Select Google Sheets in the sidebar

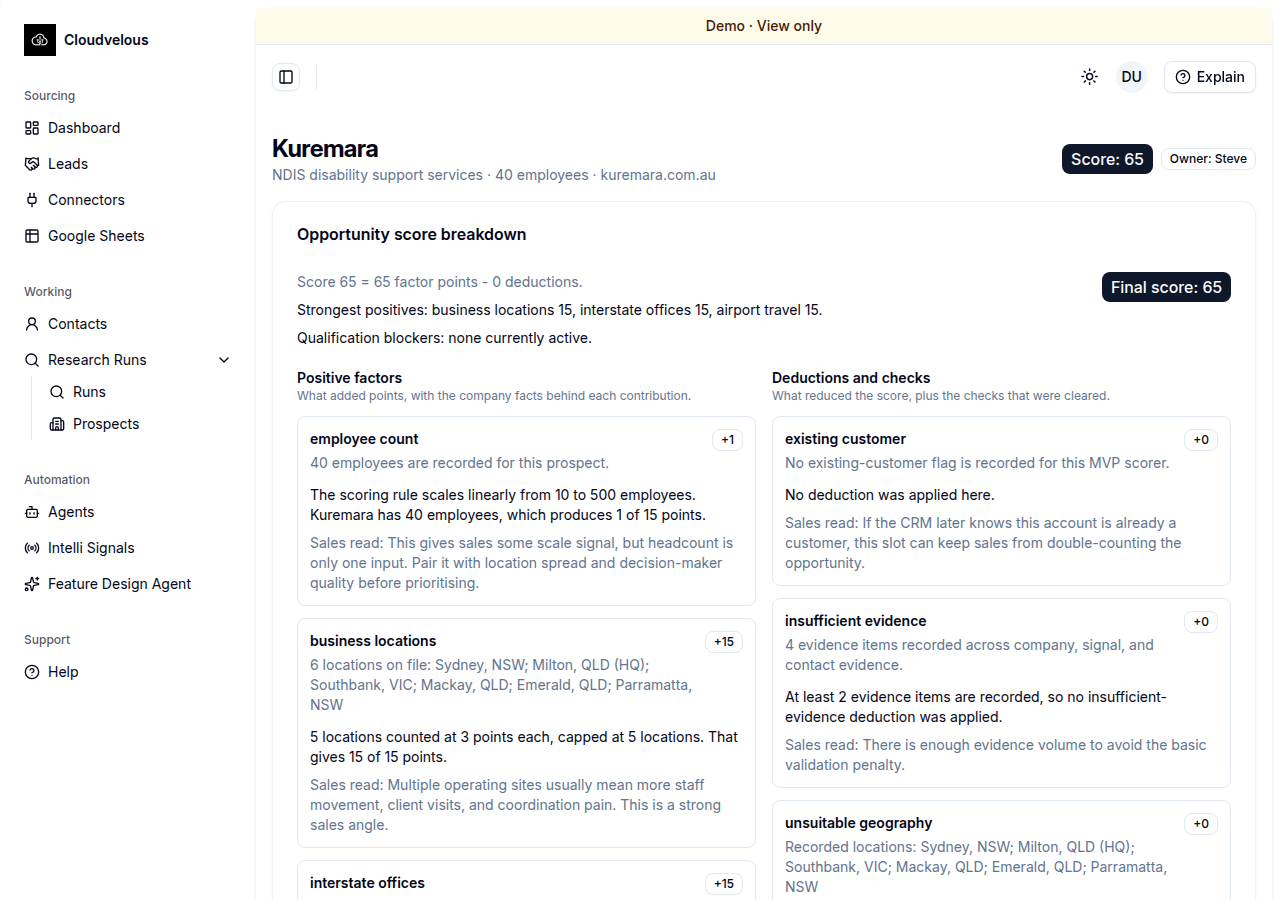click(x=128, y=236)
